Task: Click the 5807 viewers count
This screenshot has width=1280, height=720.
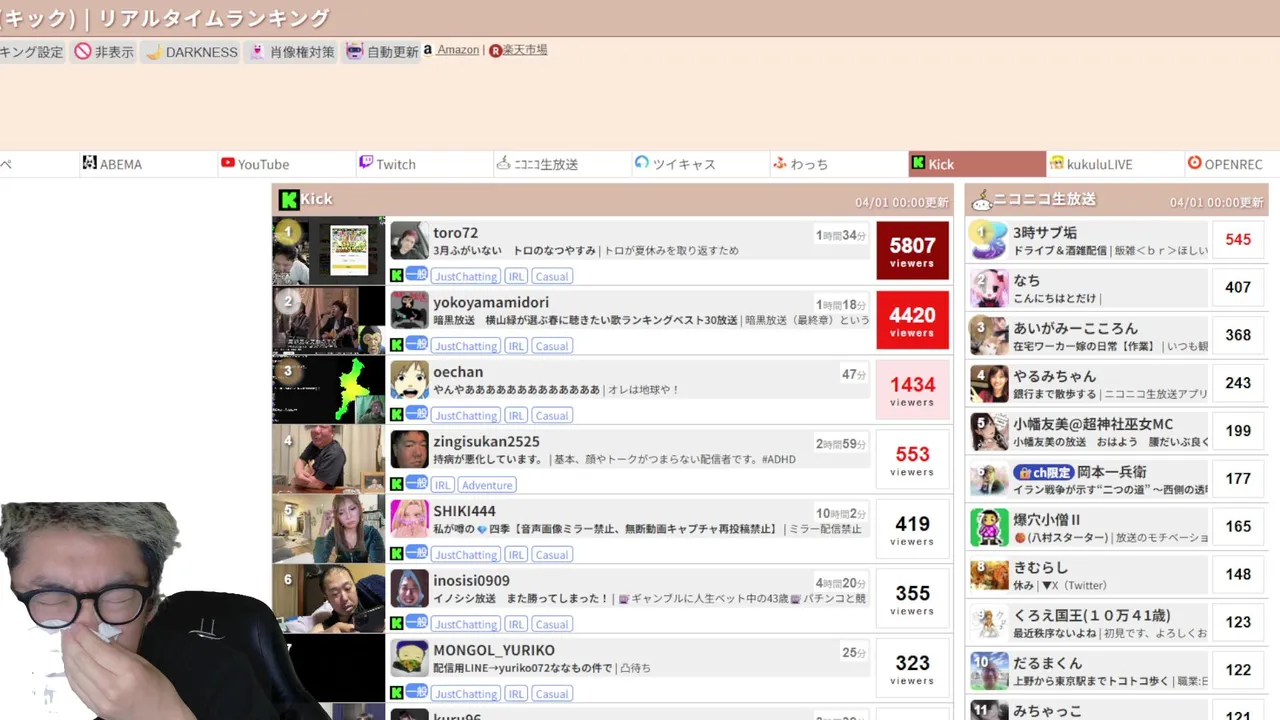Action: pos(912,251)
